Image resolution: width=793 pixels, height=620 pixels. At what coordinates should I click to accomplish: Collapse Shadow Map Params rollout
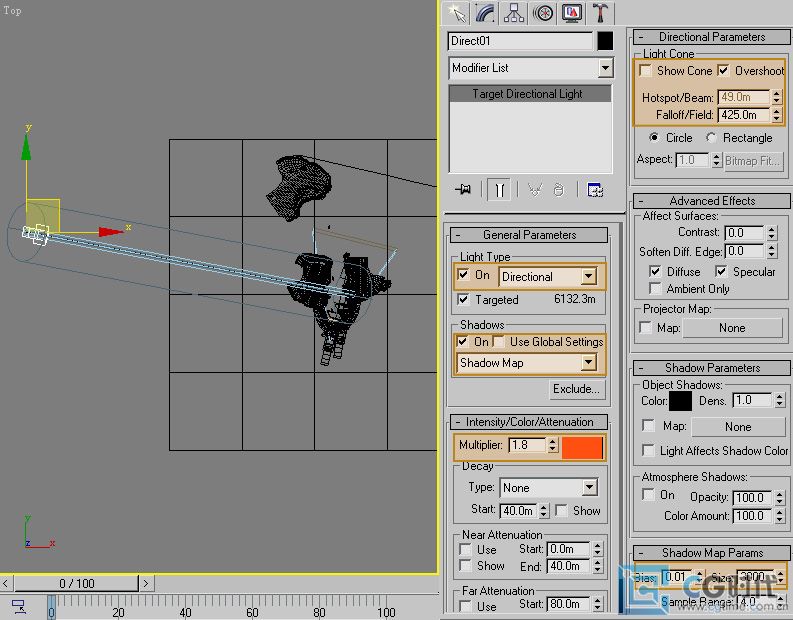(712, 553)
